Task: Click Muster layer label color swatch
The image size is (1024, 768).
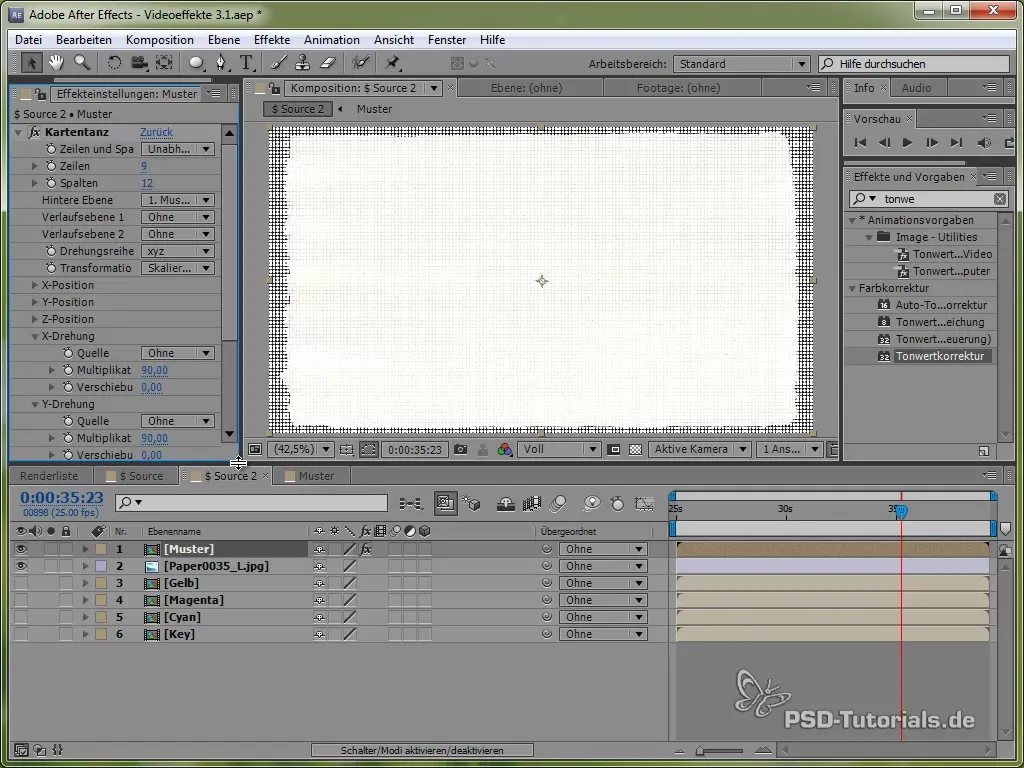Action: pyautogui.click(x=101, y=549)
